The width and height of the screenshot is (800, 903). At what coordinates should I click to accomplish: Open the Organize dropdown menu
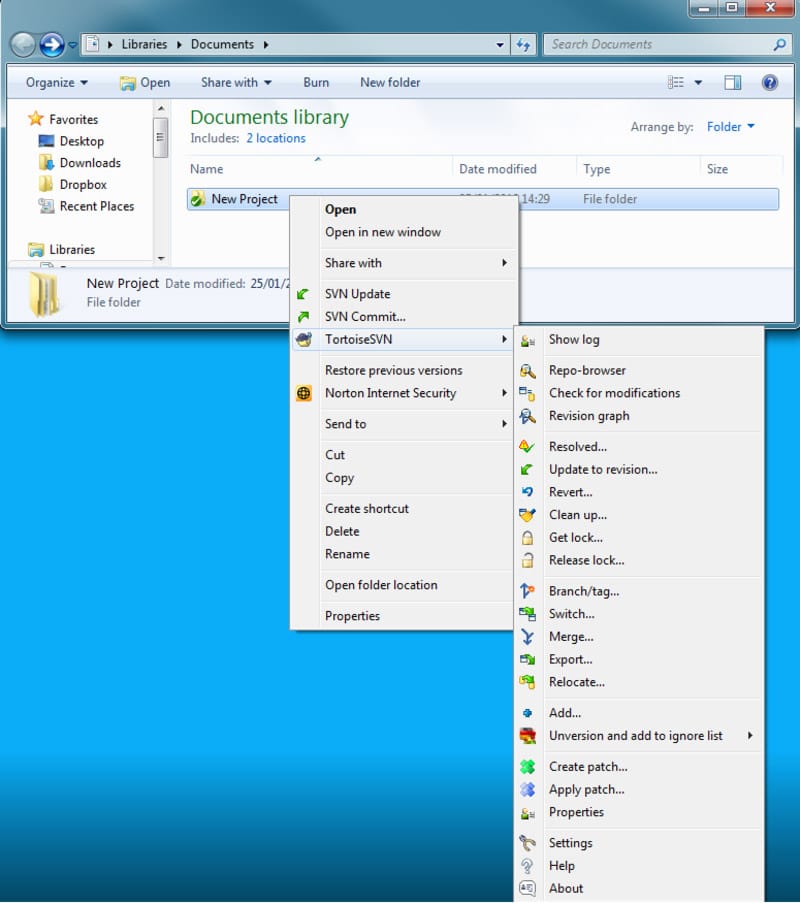tap(57, 83)
